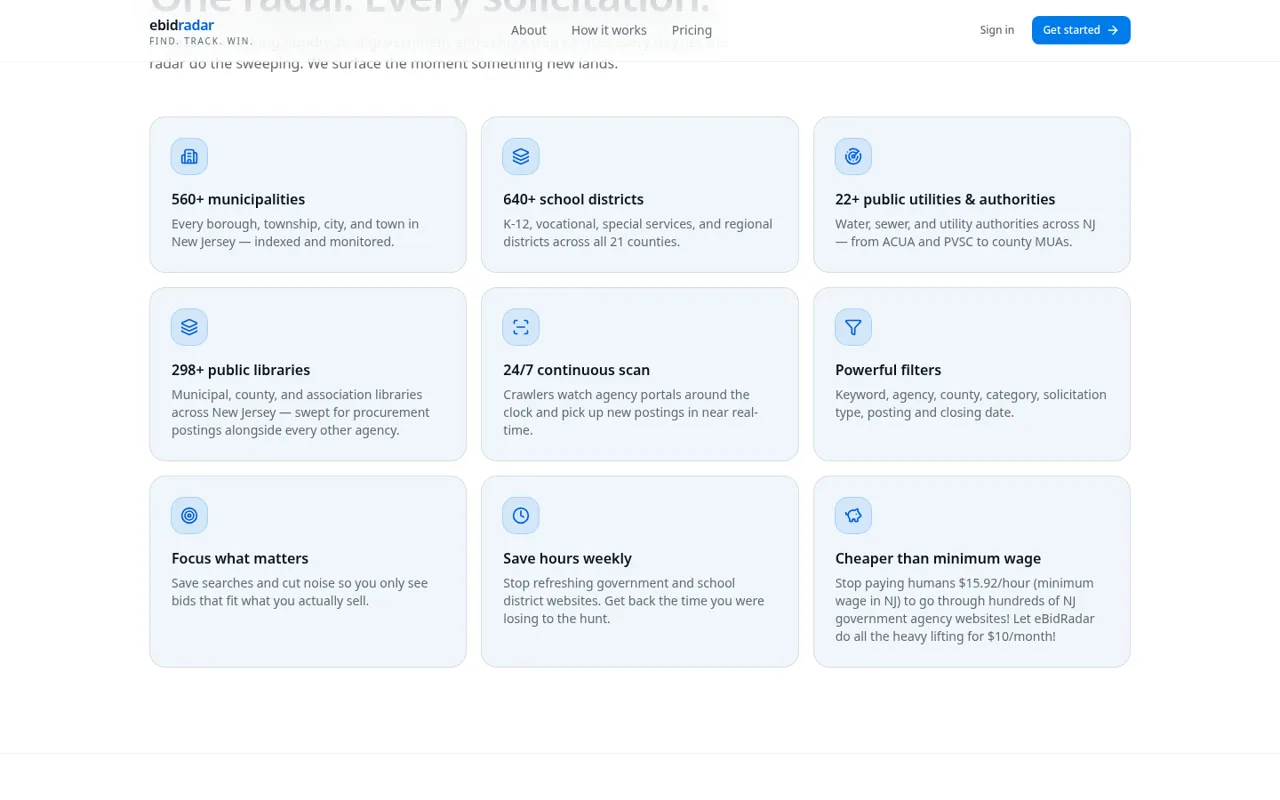The width and height of the screenshot is (1280, 800).
Task: Click the 'Powerful filters' heading
Action: [x=888, y=370]
